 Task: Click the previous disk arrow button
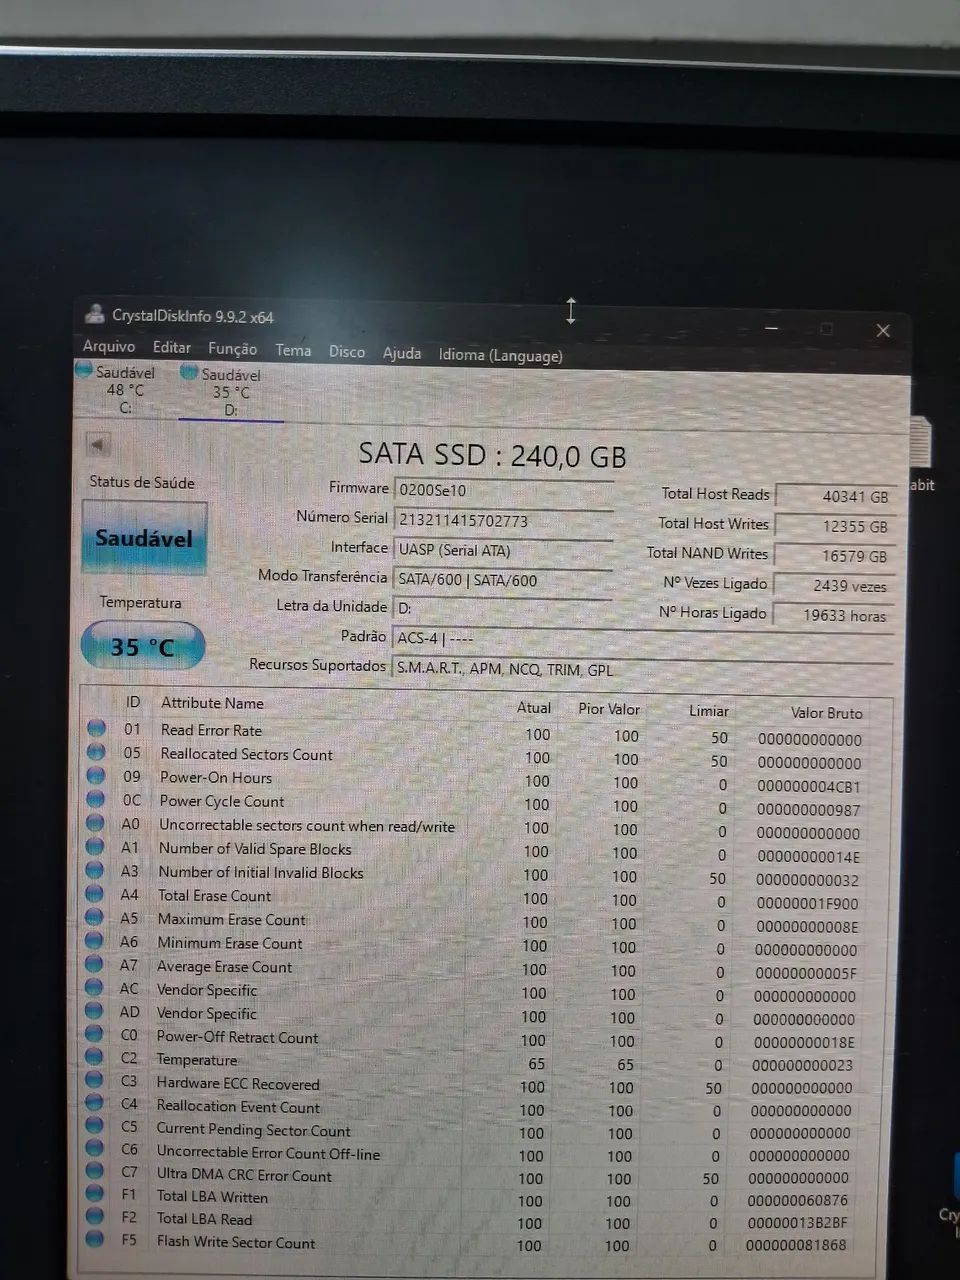[x=98, y=443]
